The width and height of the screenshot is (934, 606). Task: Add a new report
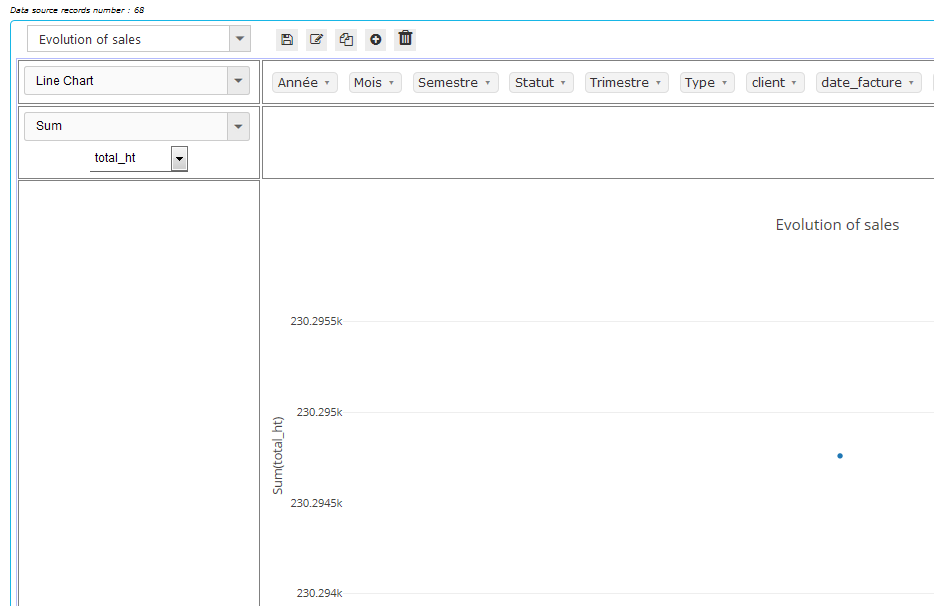coord(376,39)
